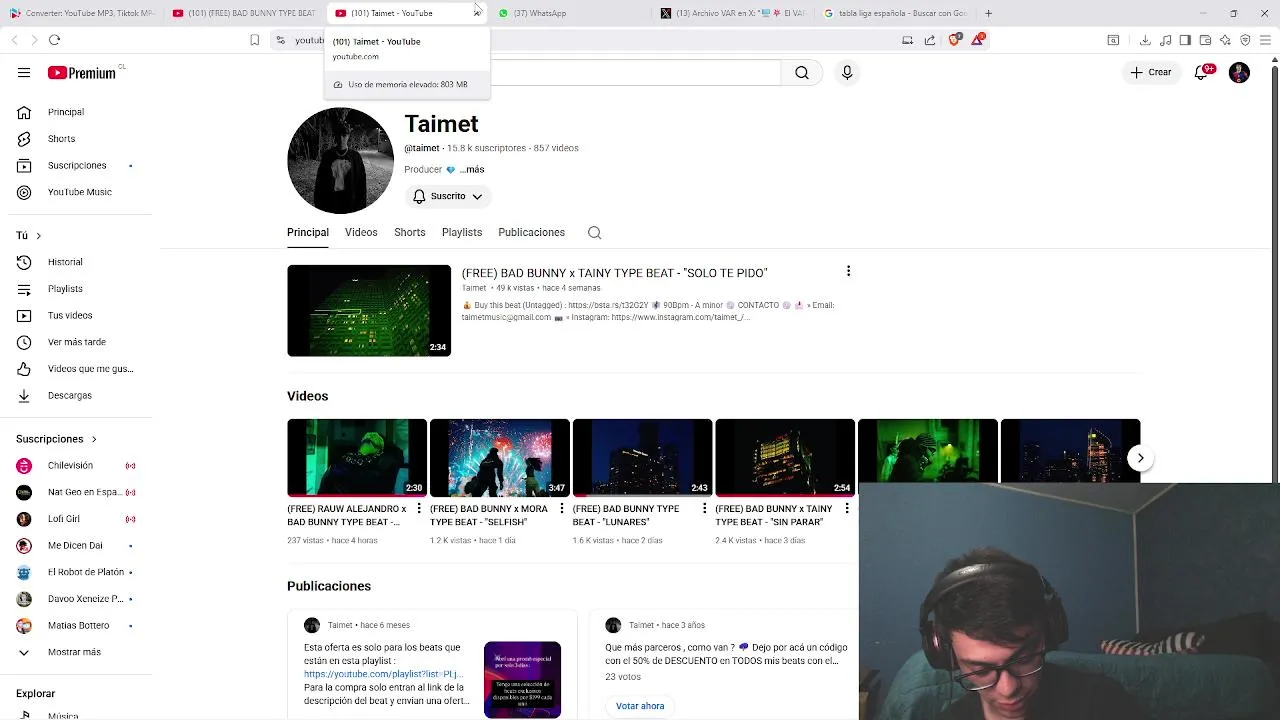Switch to the channel Playlists tab

click(462, 232)
